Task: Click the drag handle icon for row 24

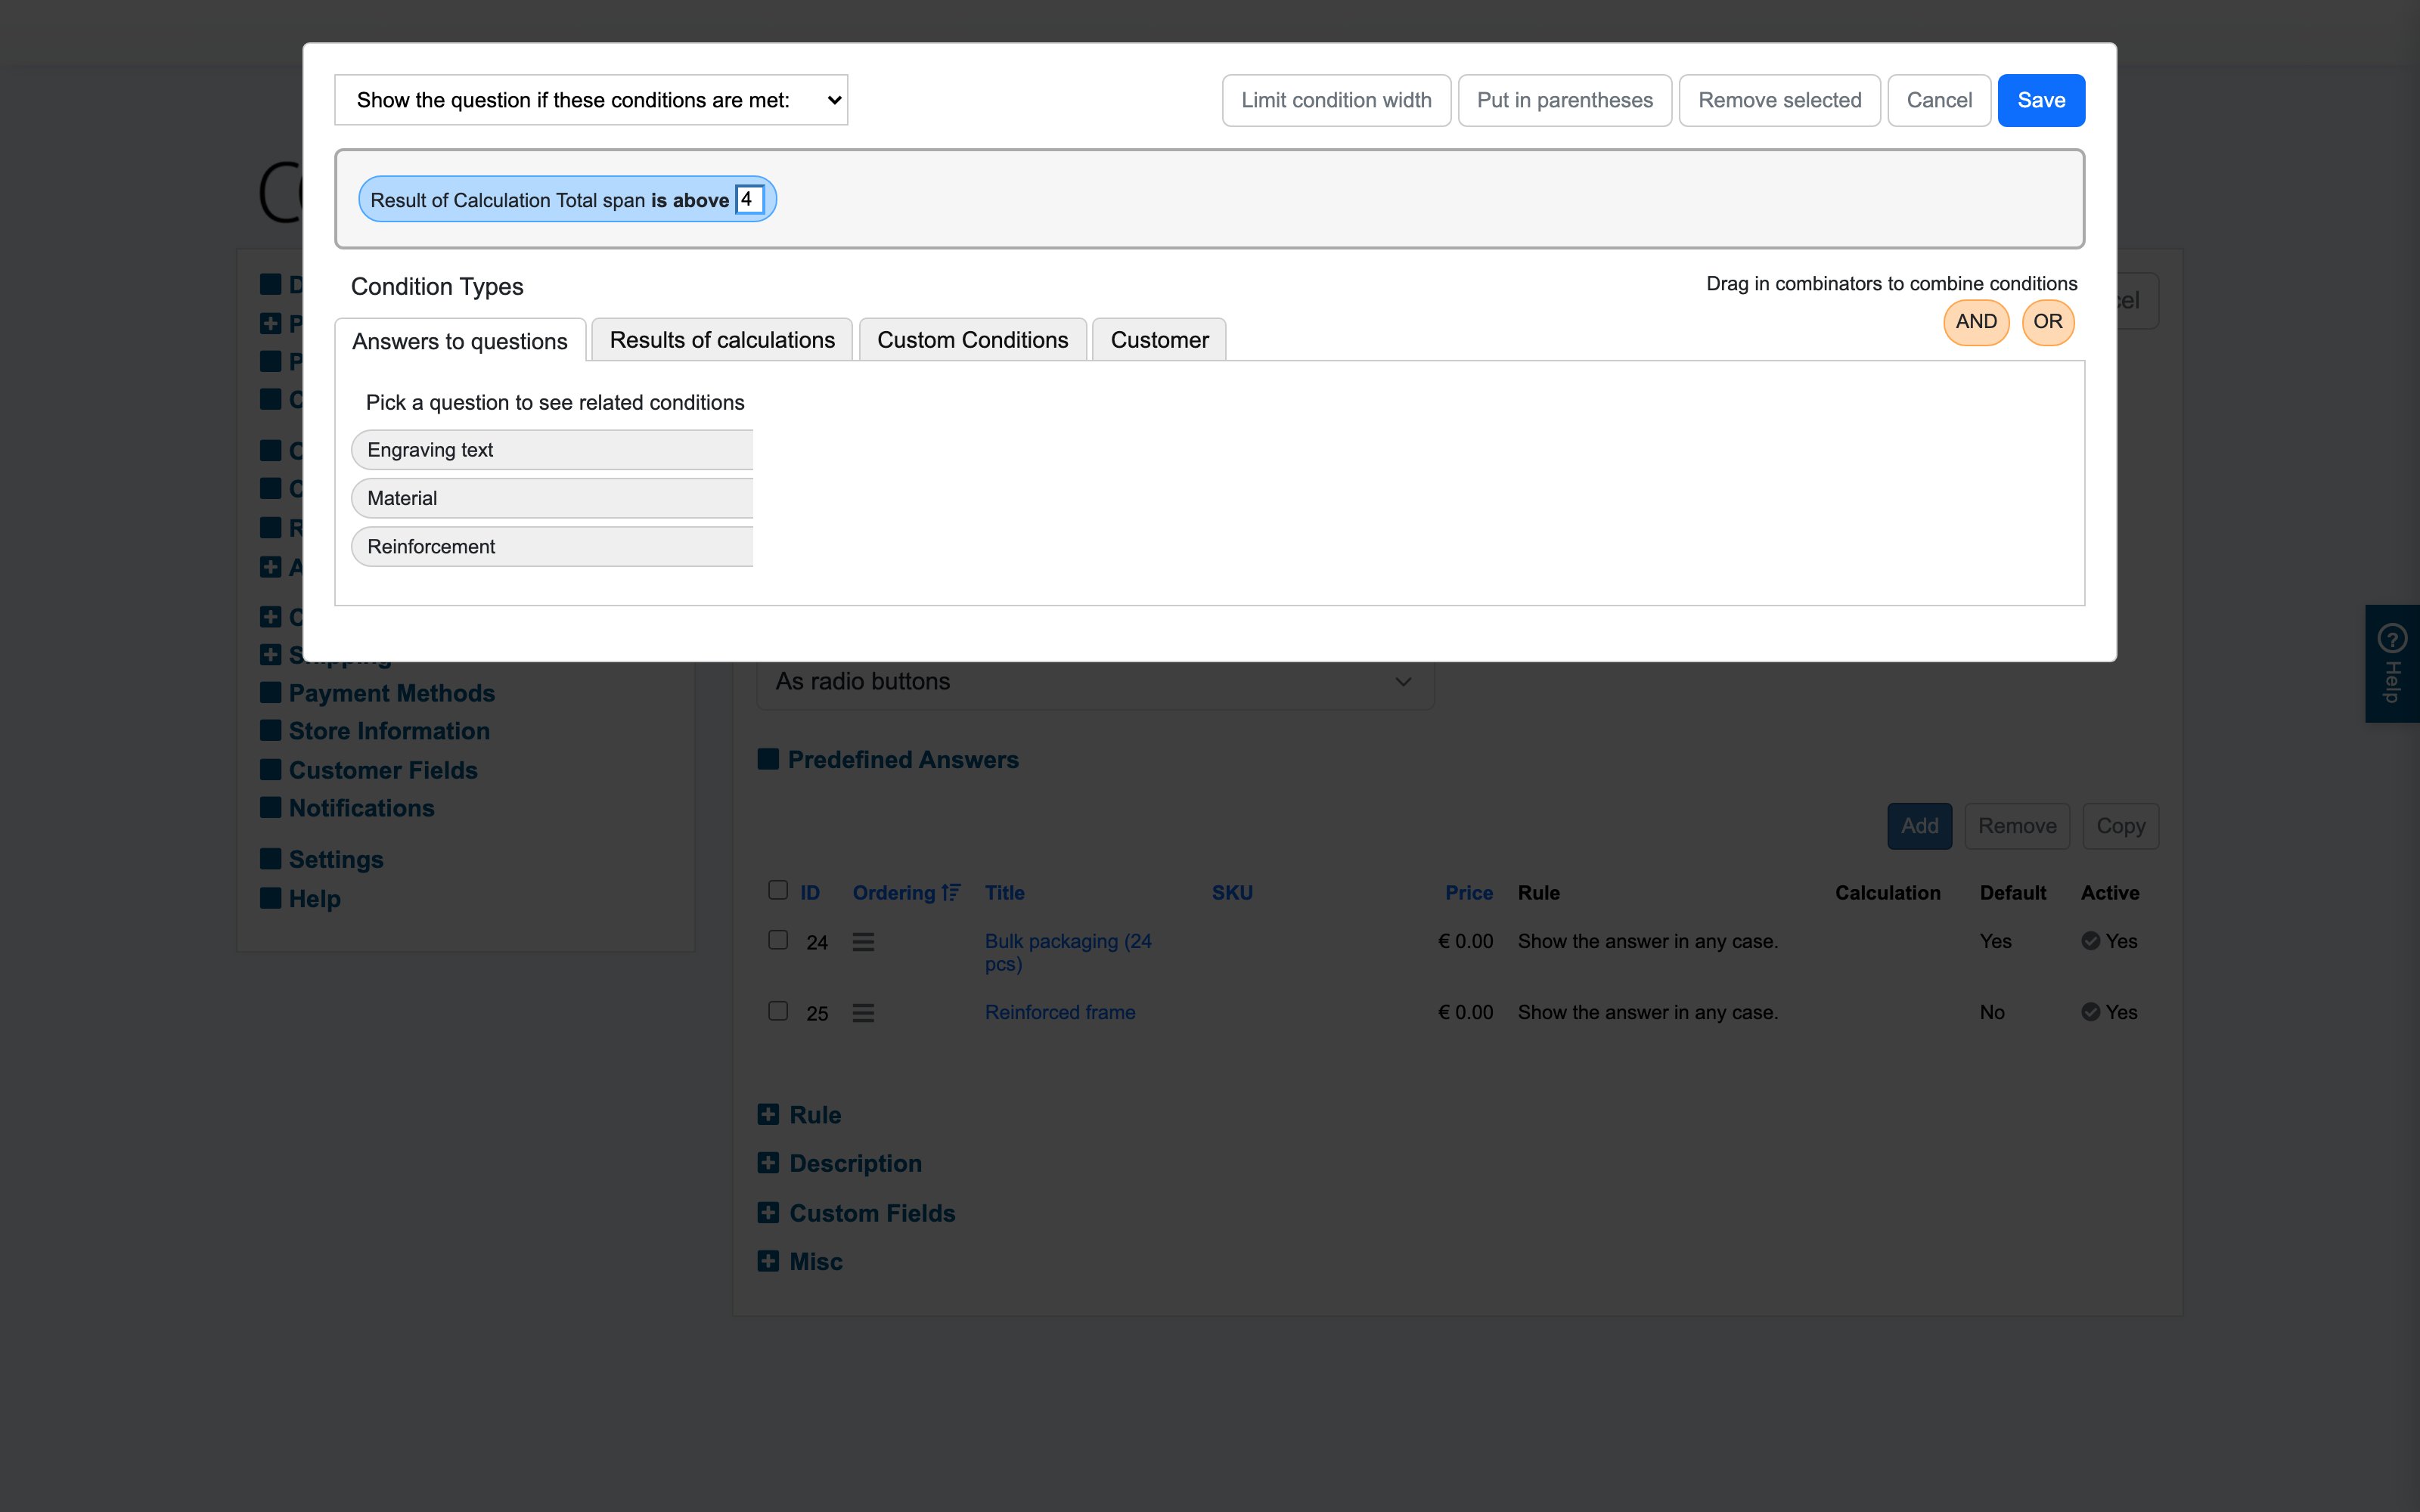Action: [863, 942]
